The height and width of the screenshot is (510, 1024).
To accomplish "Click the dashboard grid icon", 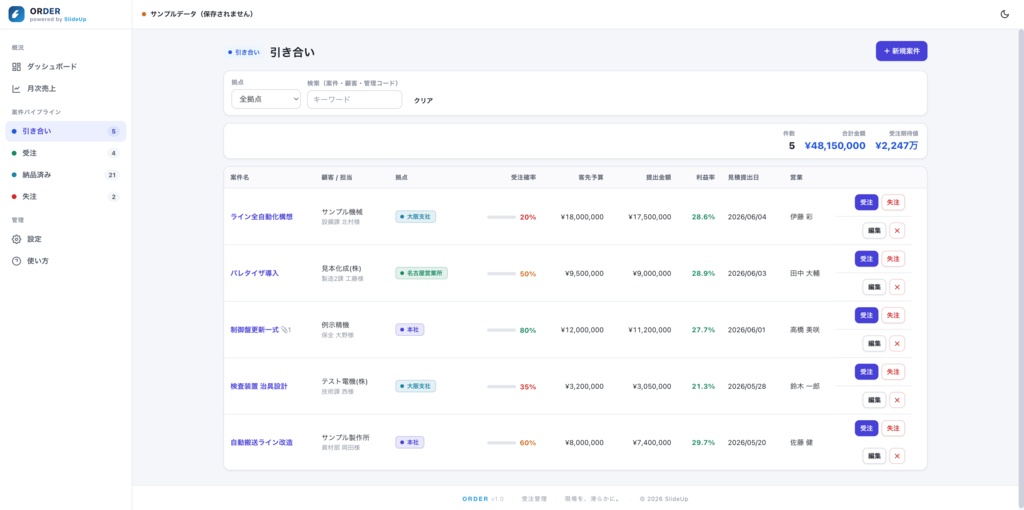I will 16,67.
